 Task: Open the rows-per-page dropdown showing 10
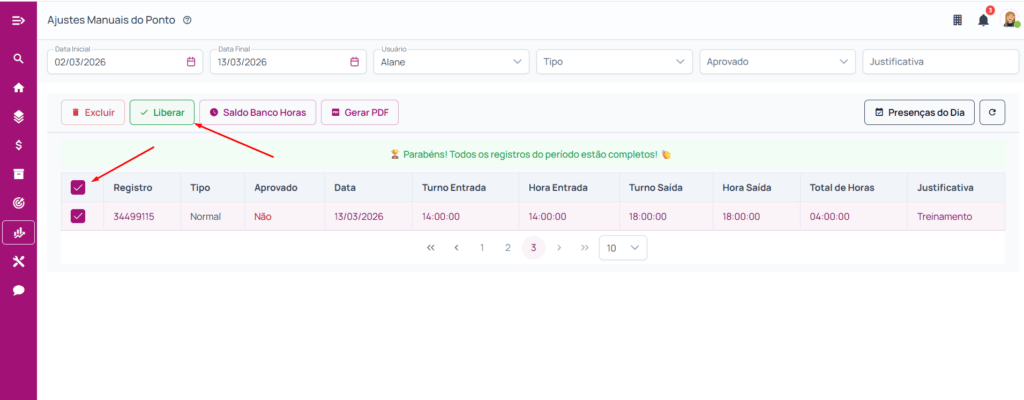pos(622,247)
